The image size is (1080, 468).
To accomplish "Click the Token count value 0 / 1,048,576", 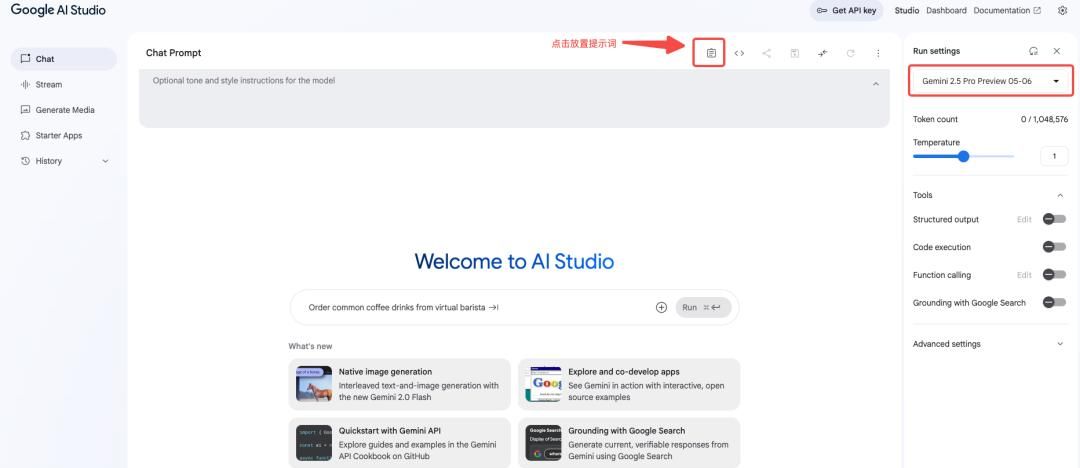I will pos(1044,119).
